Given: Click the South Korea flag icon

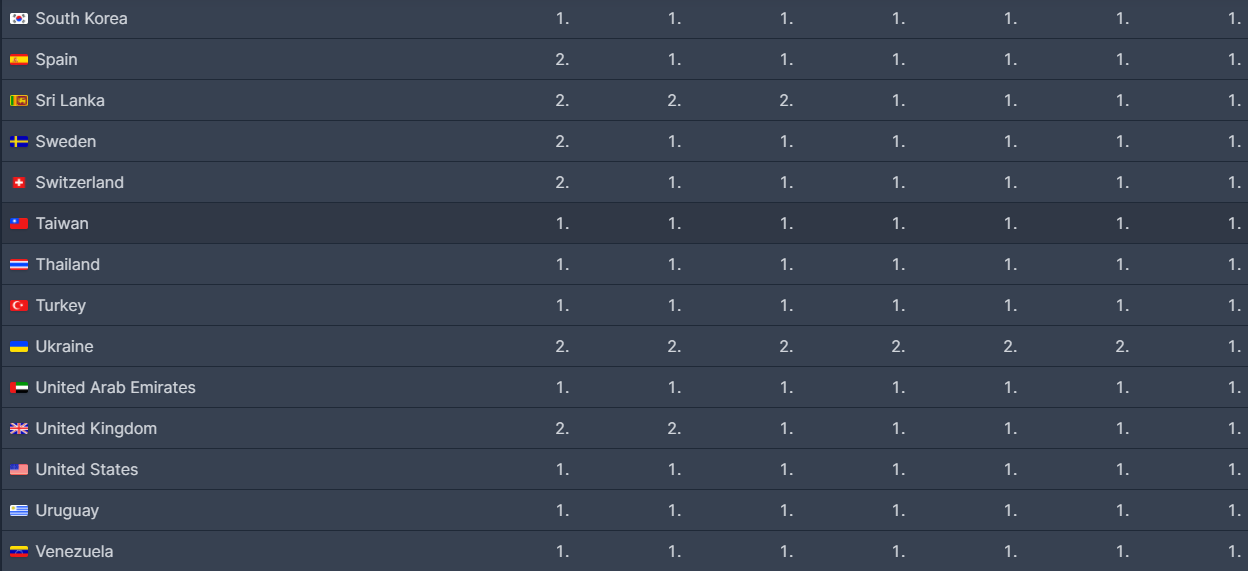Looking at the screenshot, I should pos(19,19).
